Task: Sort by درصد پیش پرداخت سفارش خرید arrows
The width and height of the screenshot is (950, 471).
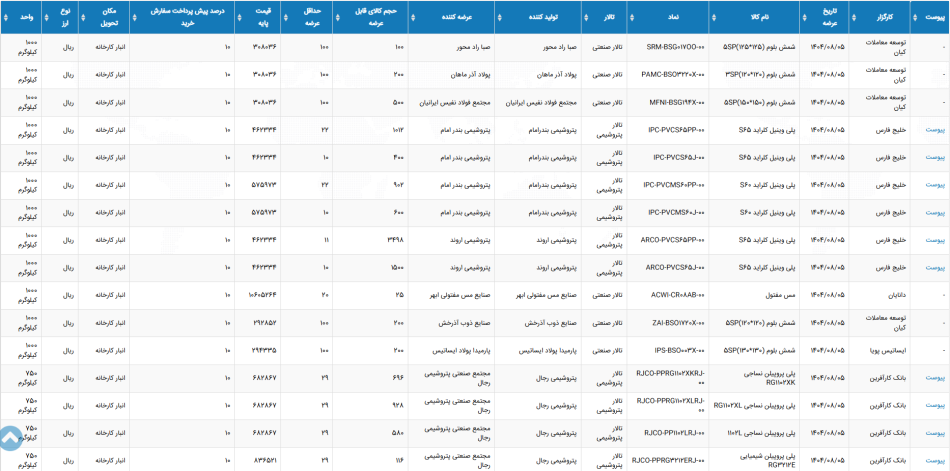Action: point(133,18)
